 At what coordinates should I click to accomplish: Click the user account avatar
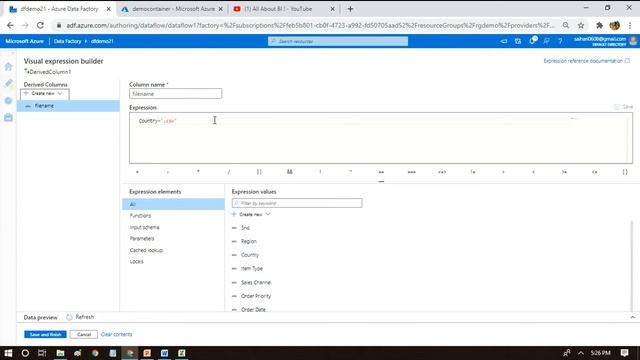click(633, 40)
